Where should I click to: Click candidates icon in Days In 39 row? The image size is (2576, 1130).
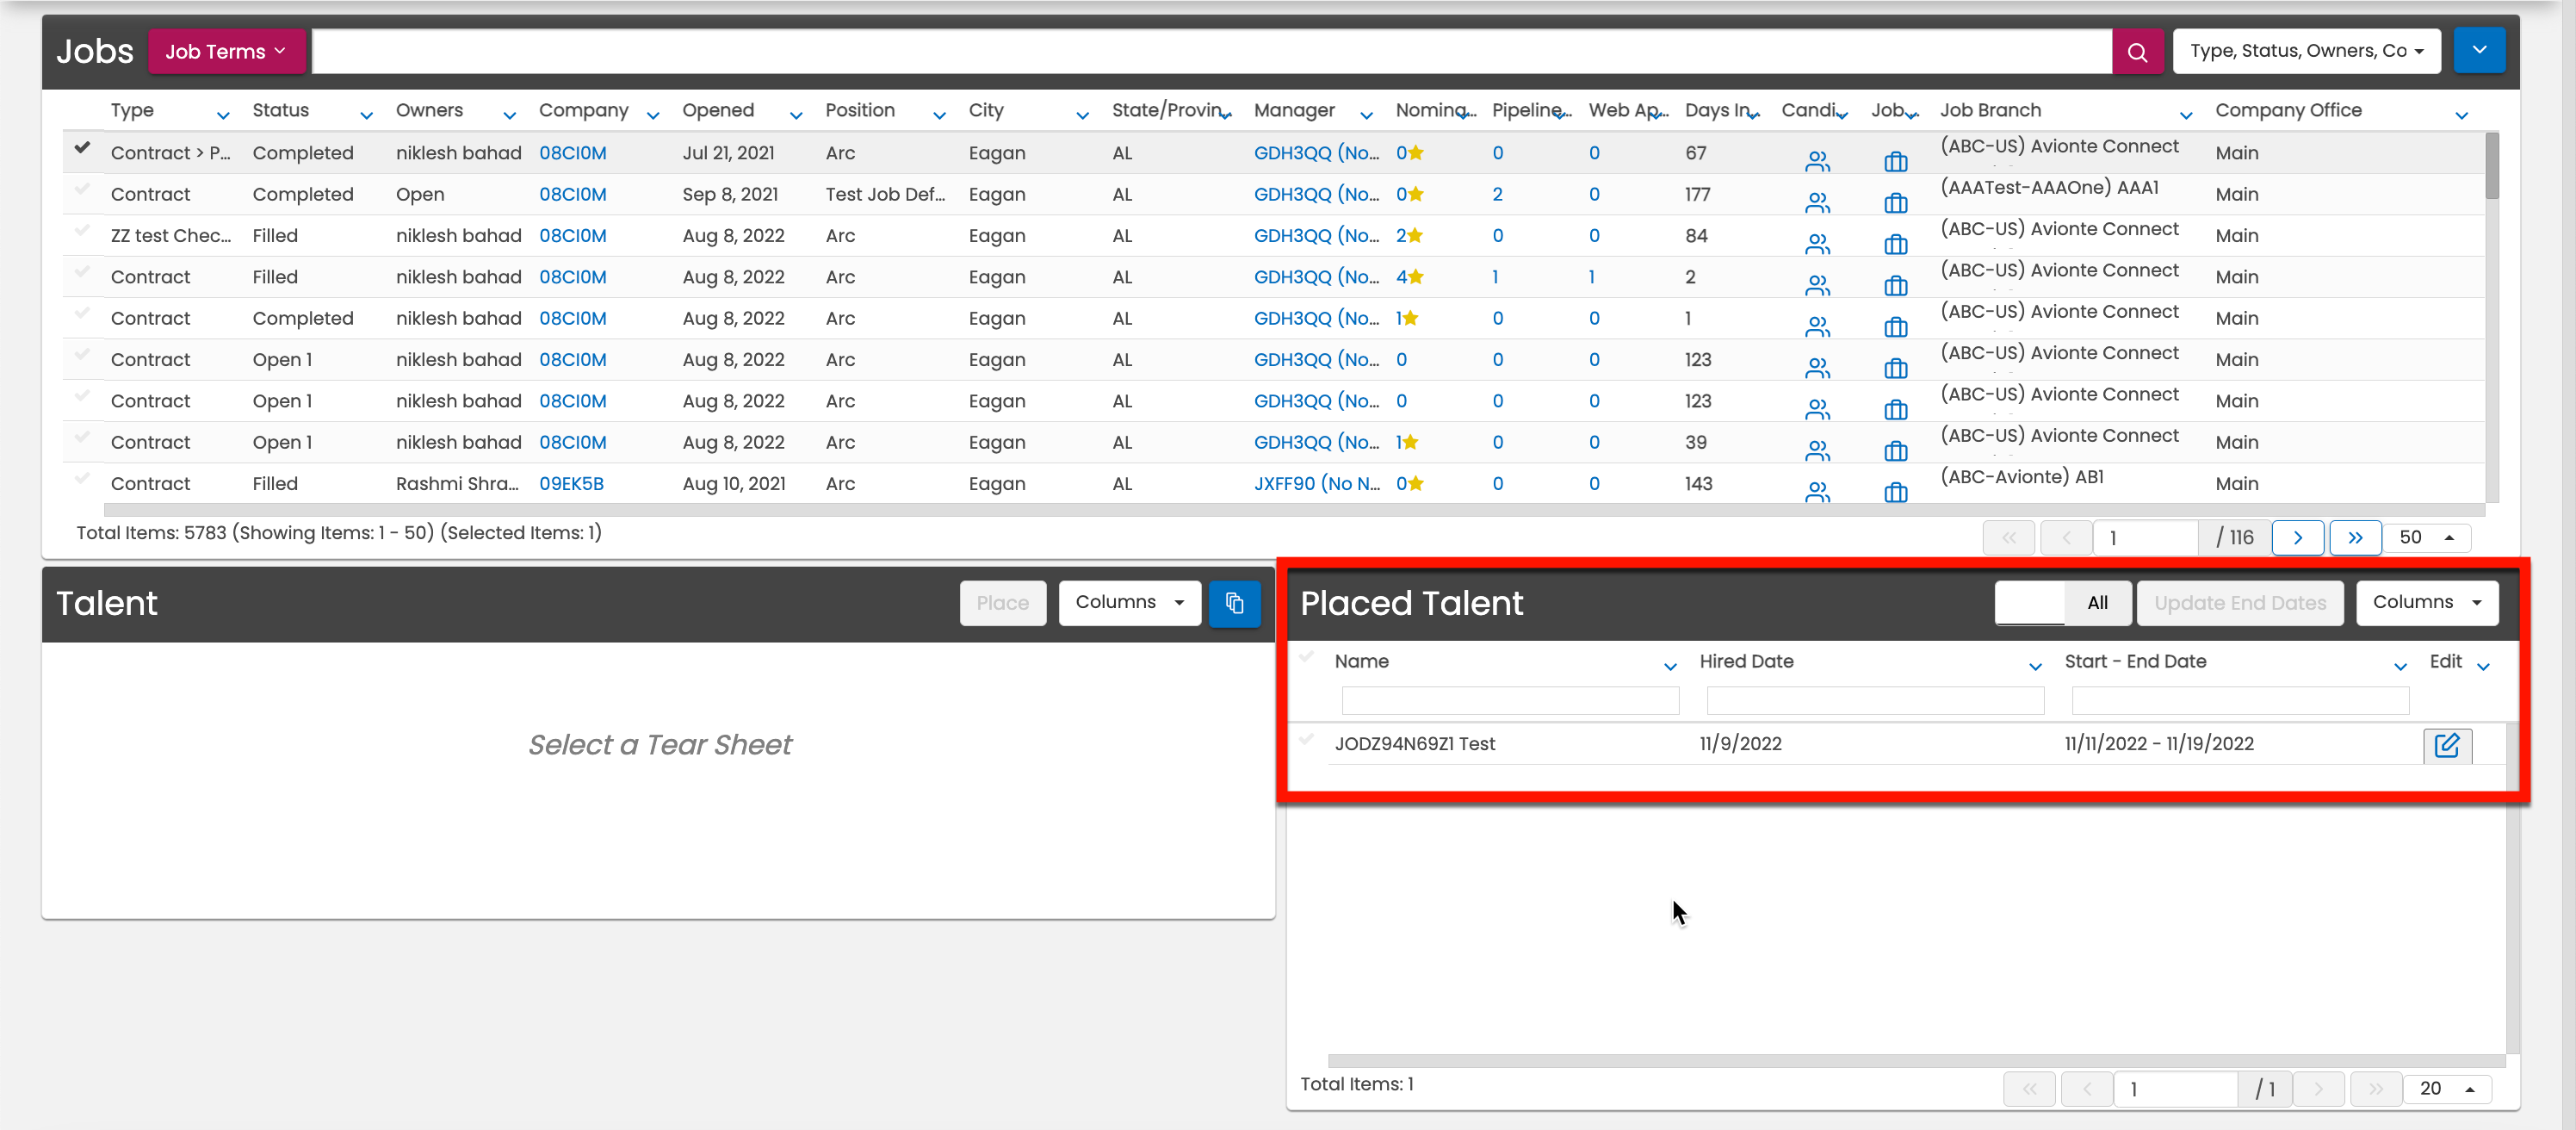pyautogui.click(x=1817, y=451)
